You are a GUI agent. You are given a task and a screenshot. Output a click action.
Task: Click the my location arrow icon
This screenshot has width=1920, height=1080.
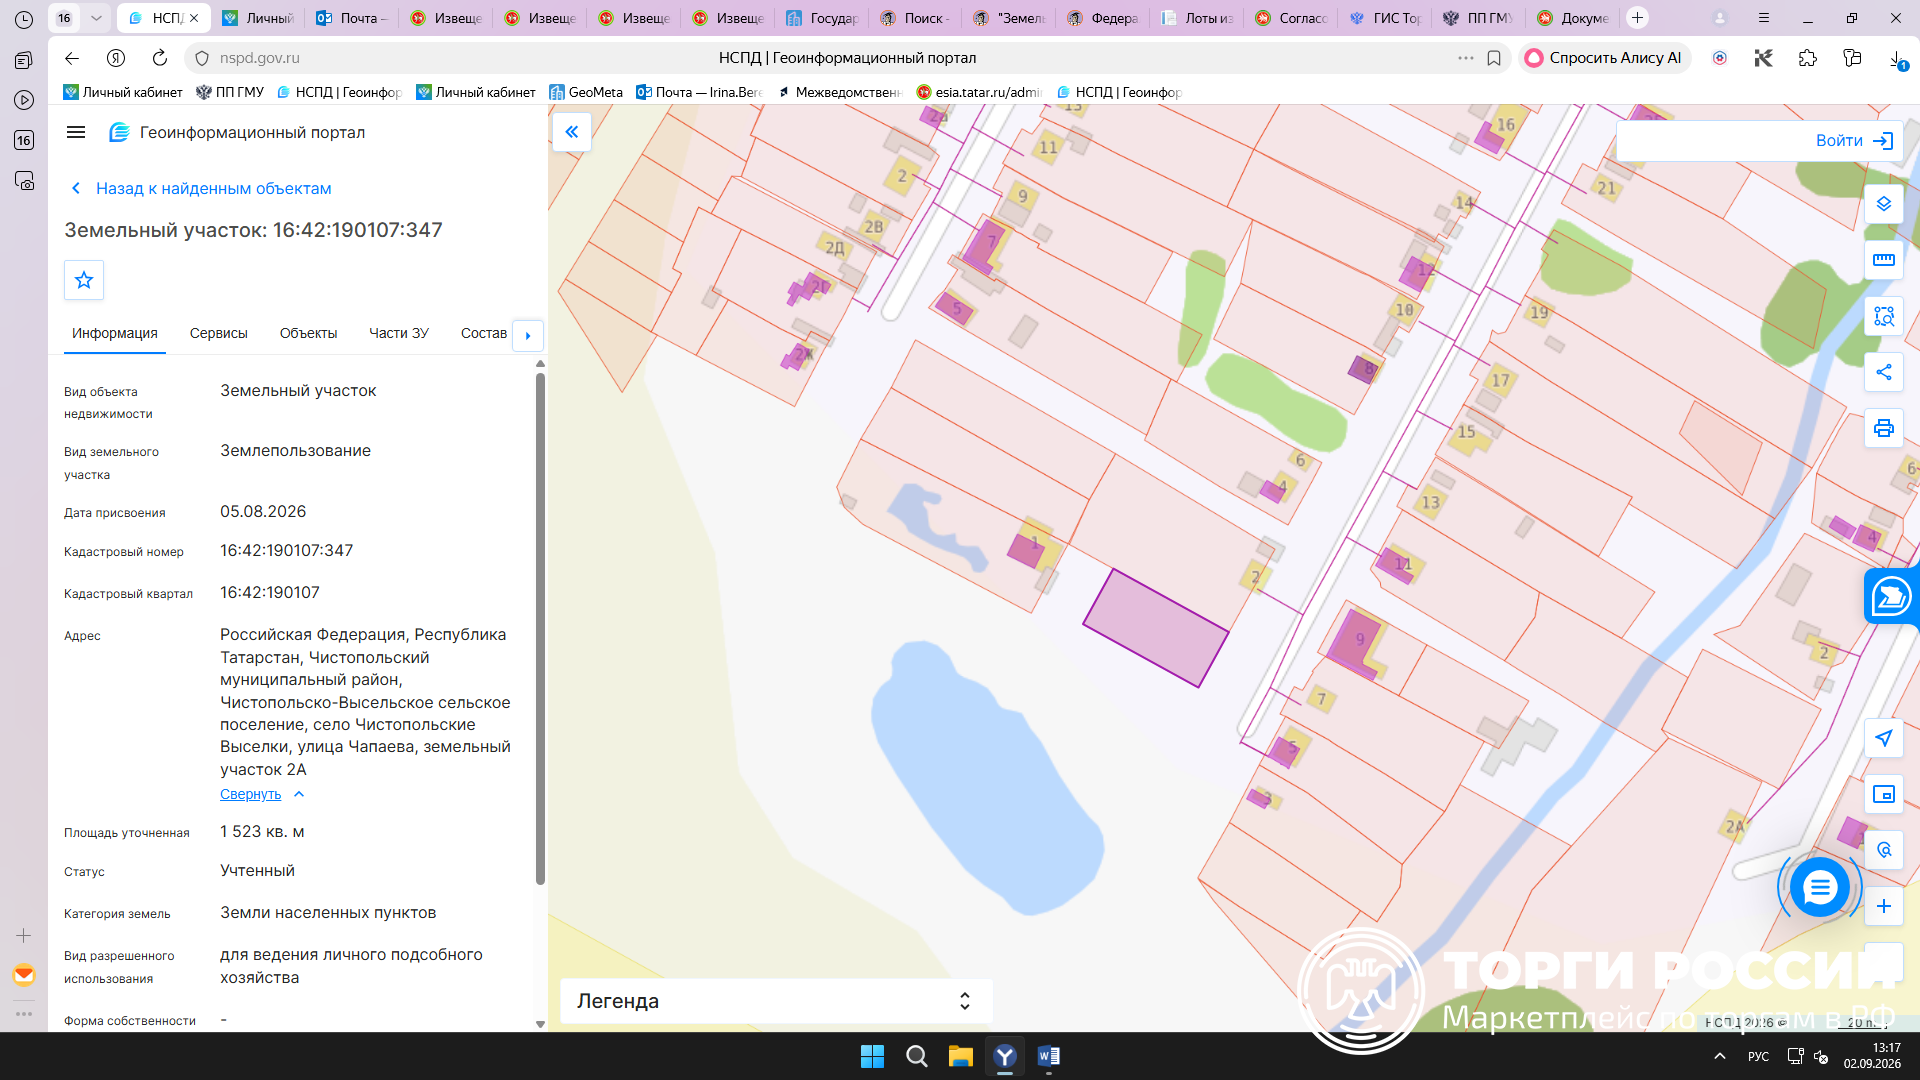pos(1884,738)
